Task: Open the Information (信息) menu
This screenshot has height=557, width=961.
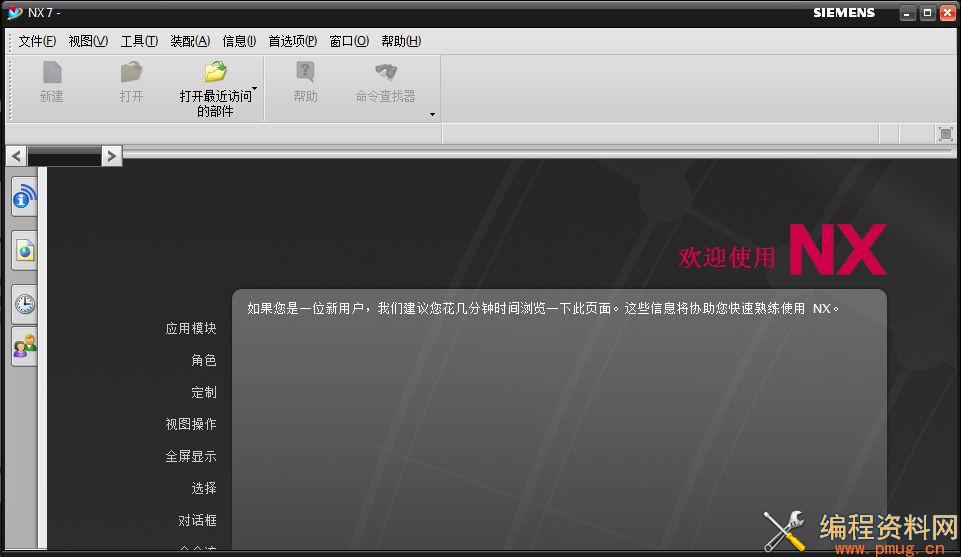Action: point(239,41)
